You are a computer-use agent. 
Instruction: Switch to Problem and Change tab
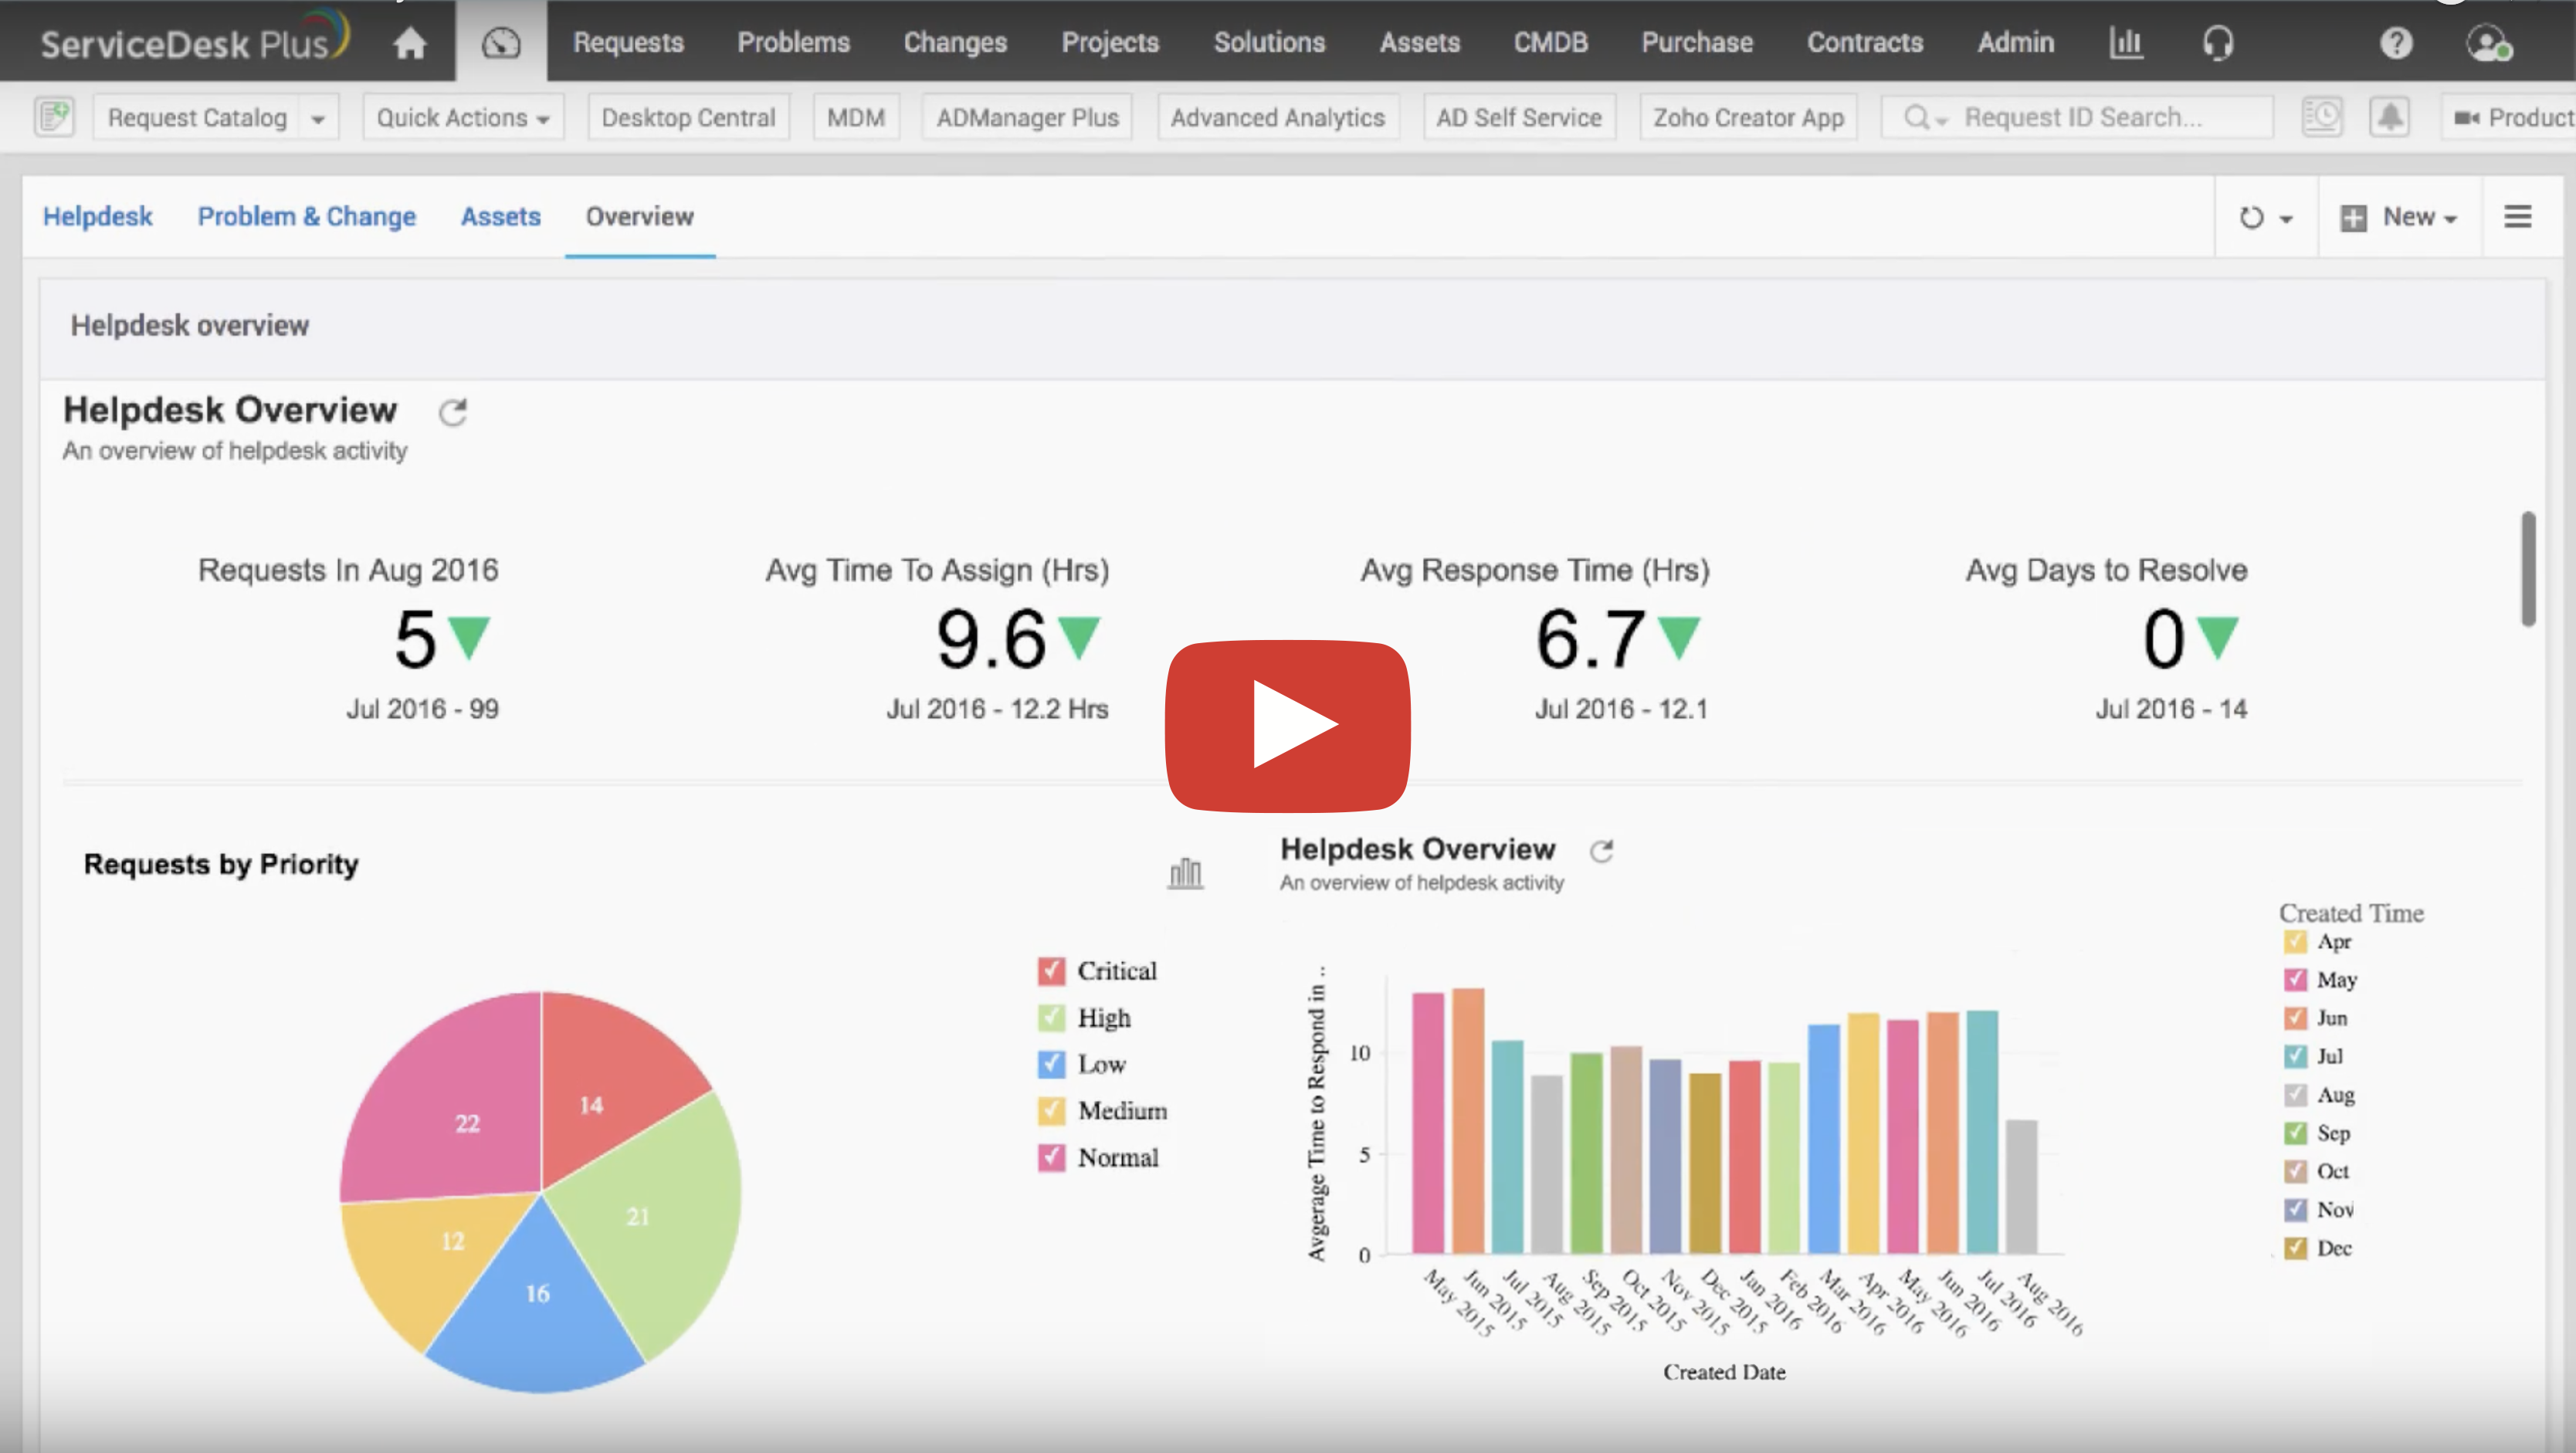click(x=304, y=216)
